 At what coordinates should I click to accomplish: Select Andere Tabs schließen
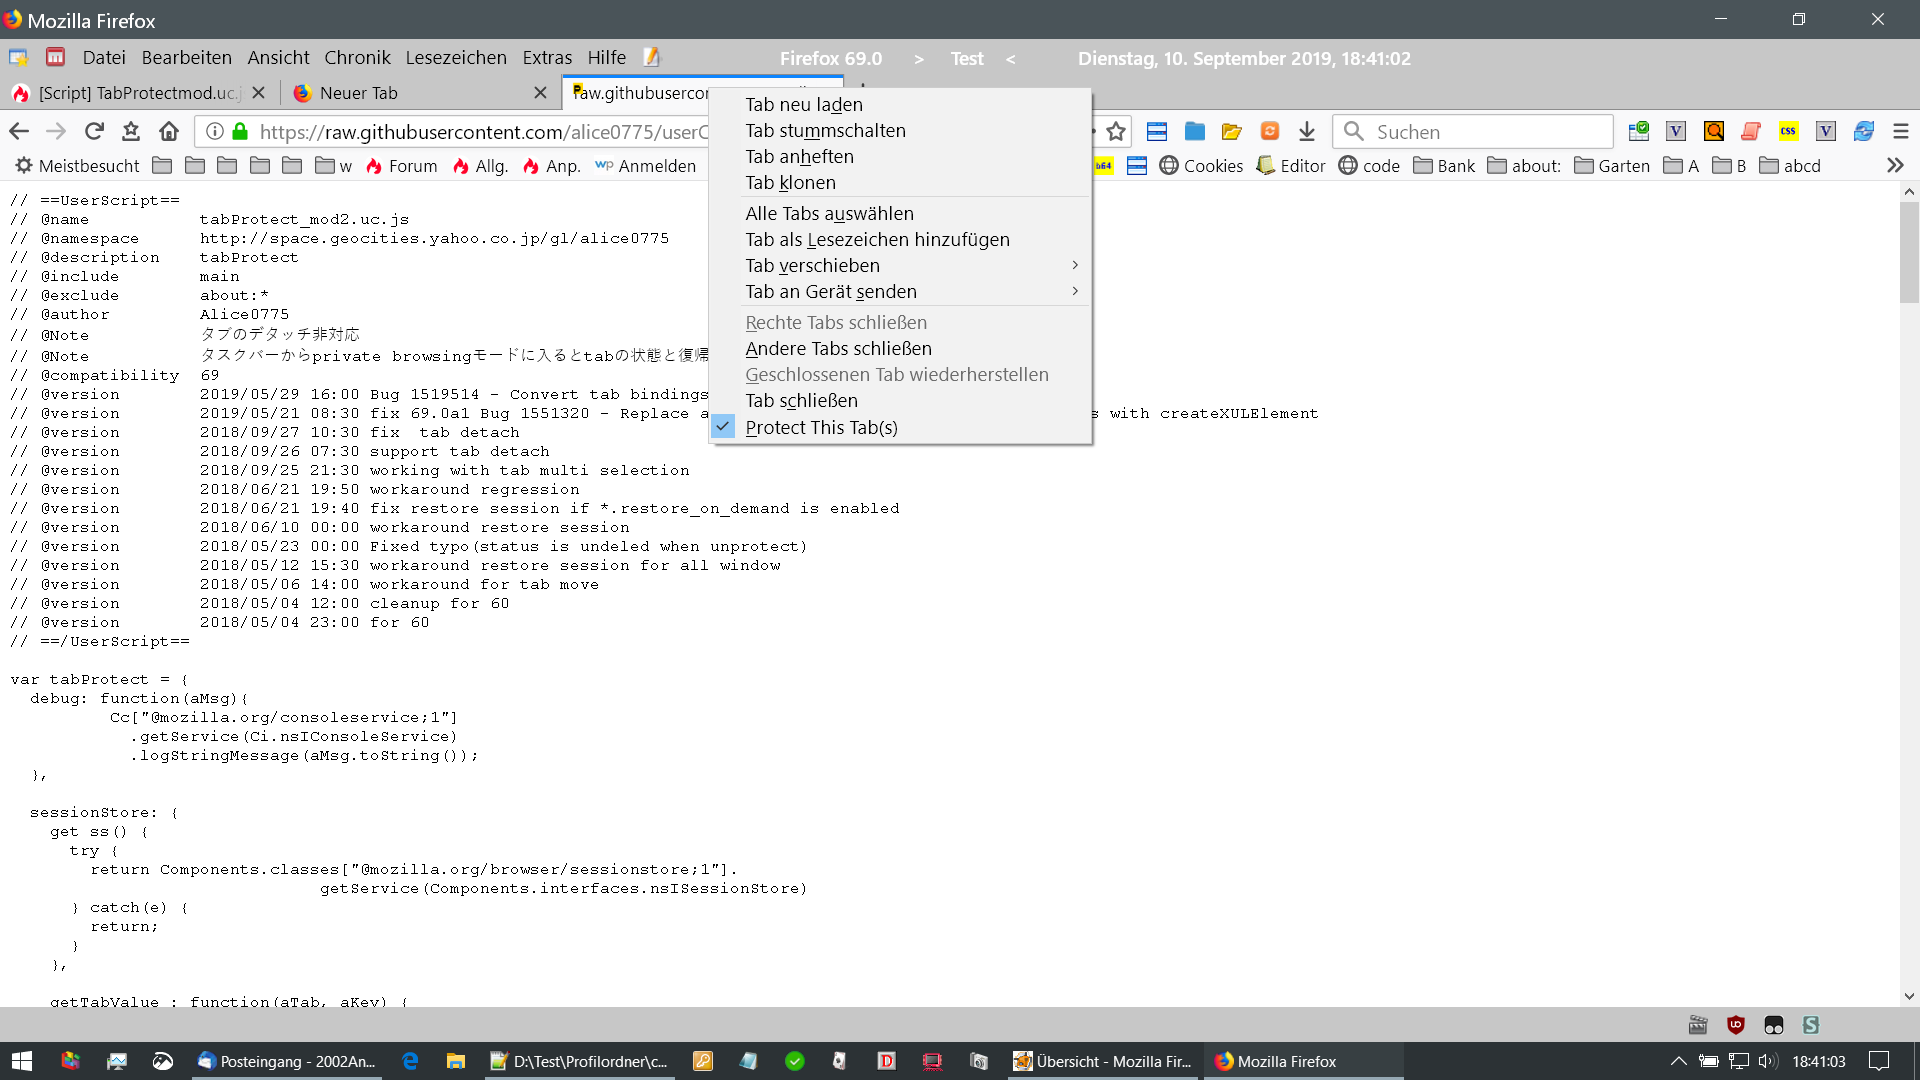838,349
